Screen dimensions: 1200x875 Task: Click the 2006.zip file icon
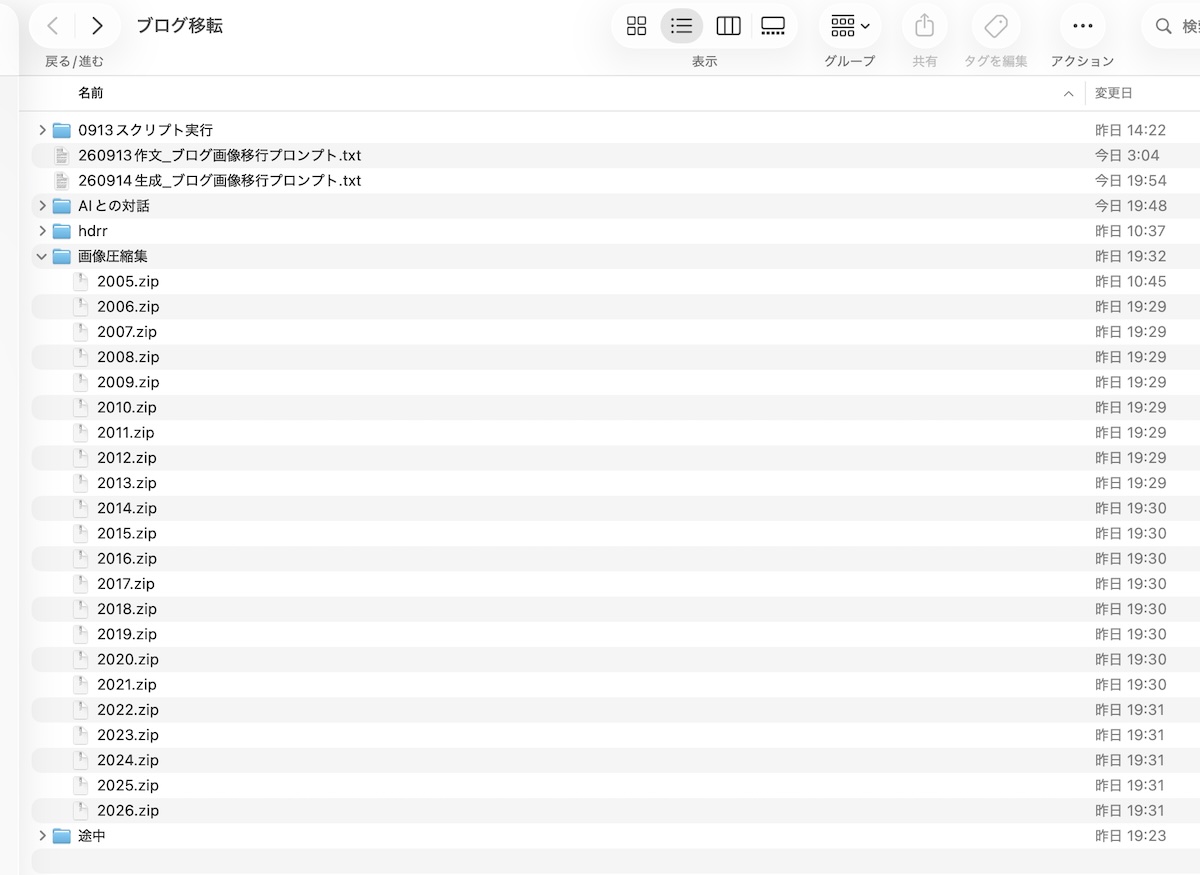click(x=80, y=306)
